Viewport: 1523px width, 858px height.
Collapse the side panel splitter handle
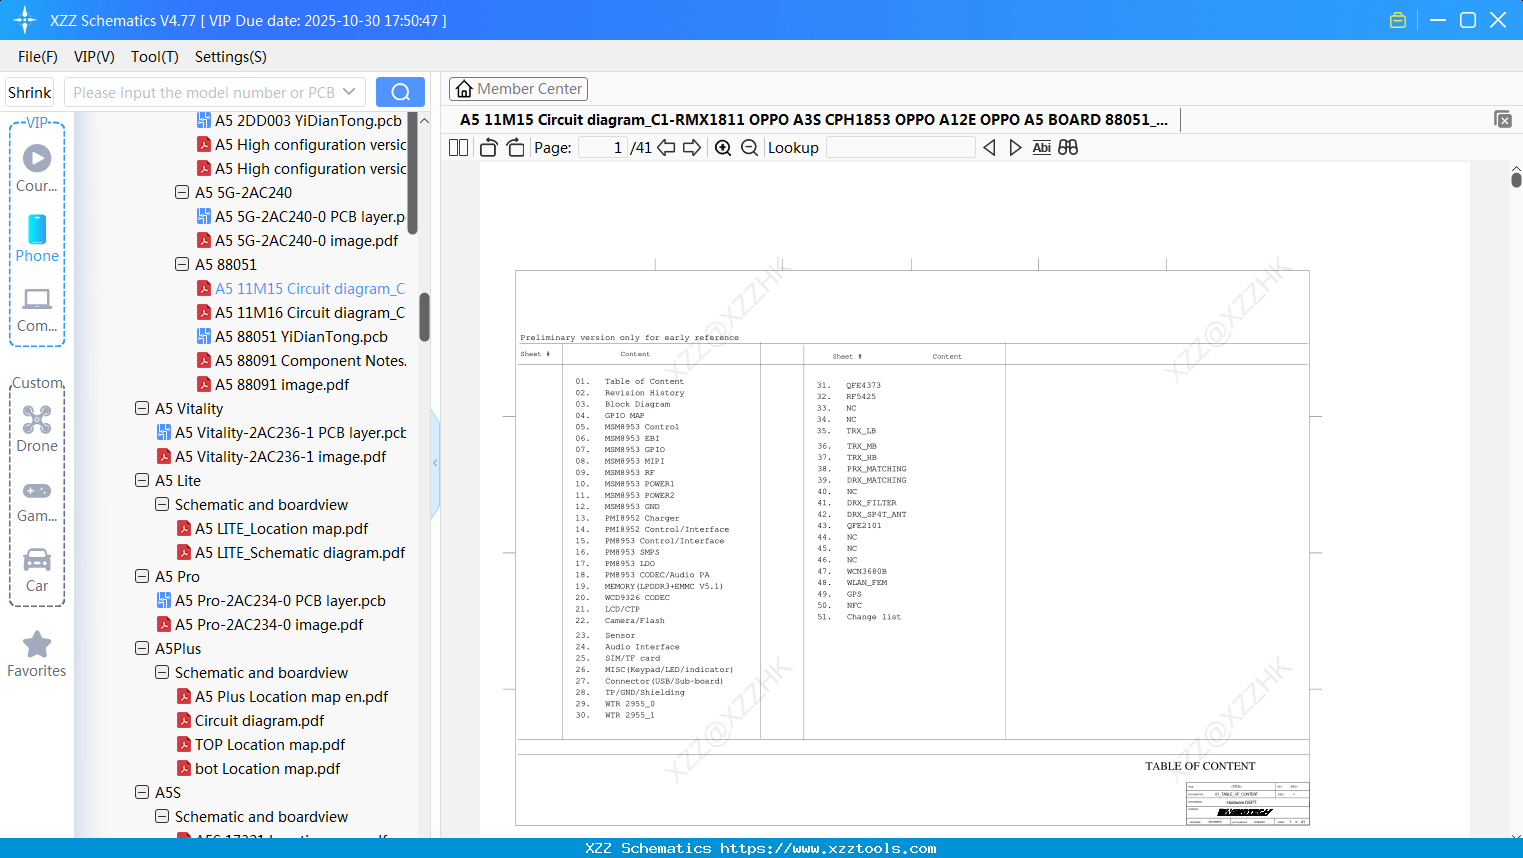[435, 463]
